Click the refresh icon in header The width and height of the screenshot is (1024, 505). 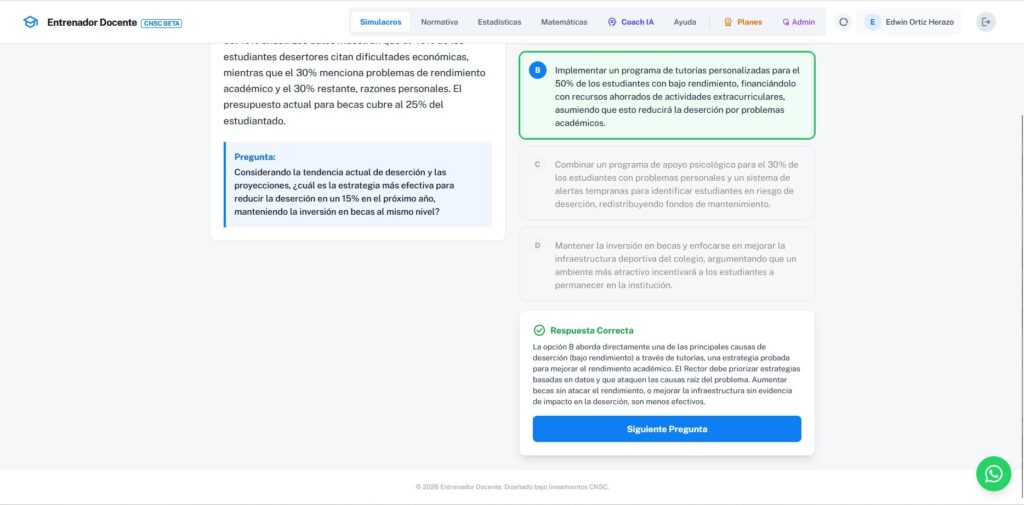(843, 22)
